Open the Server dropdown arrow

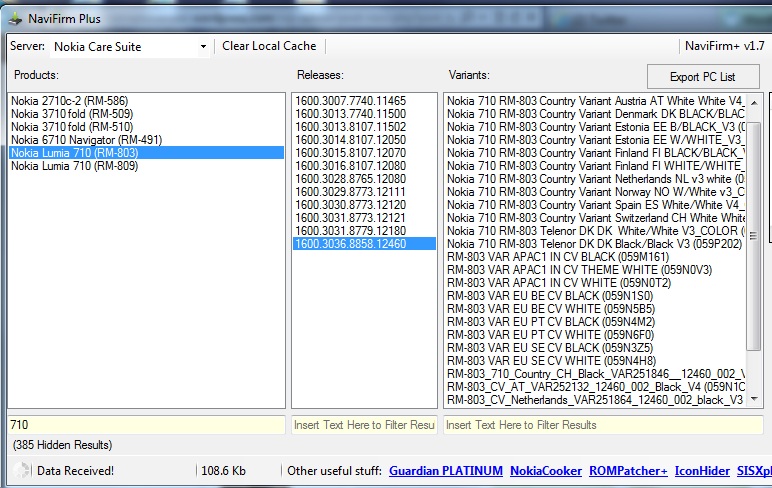[x=203, y=47]
